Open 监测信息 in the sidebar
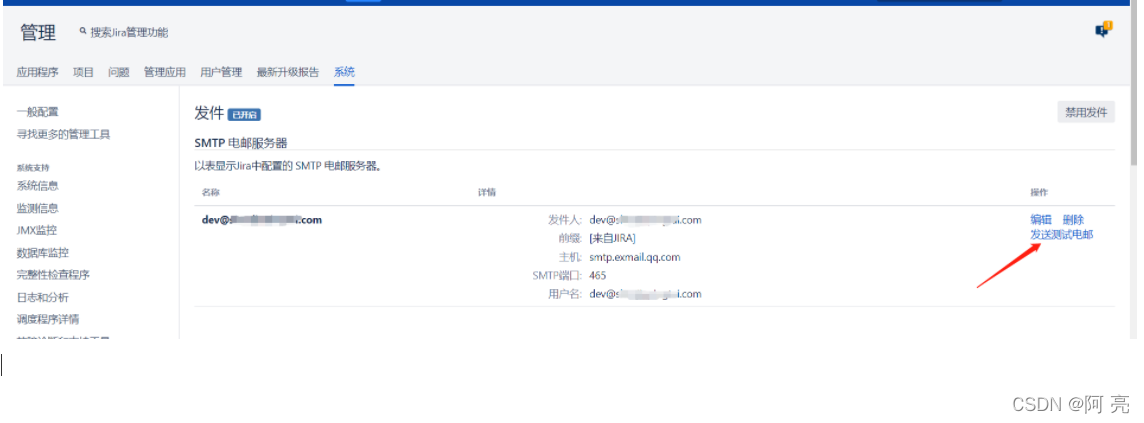Image resolution: width=1144 pixels, height=423 pixels. 37,208
